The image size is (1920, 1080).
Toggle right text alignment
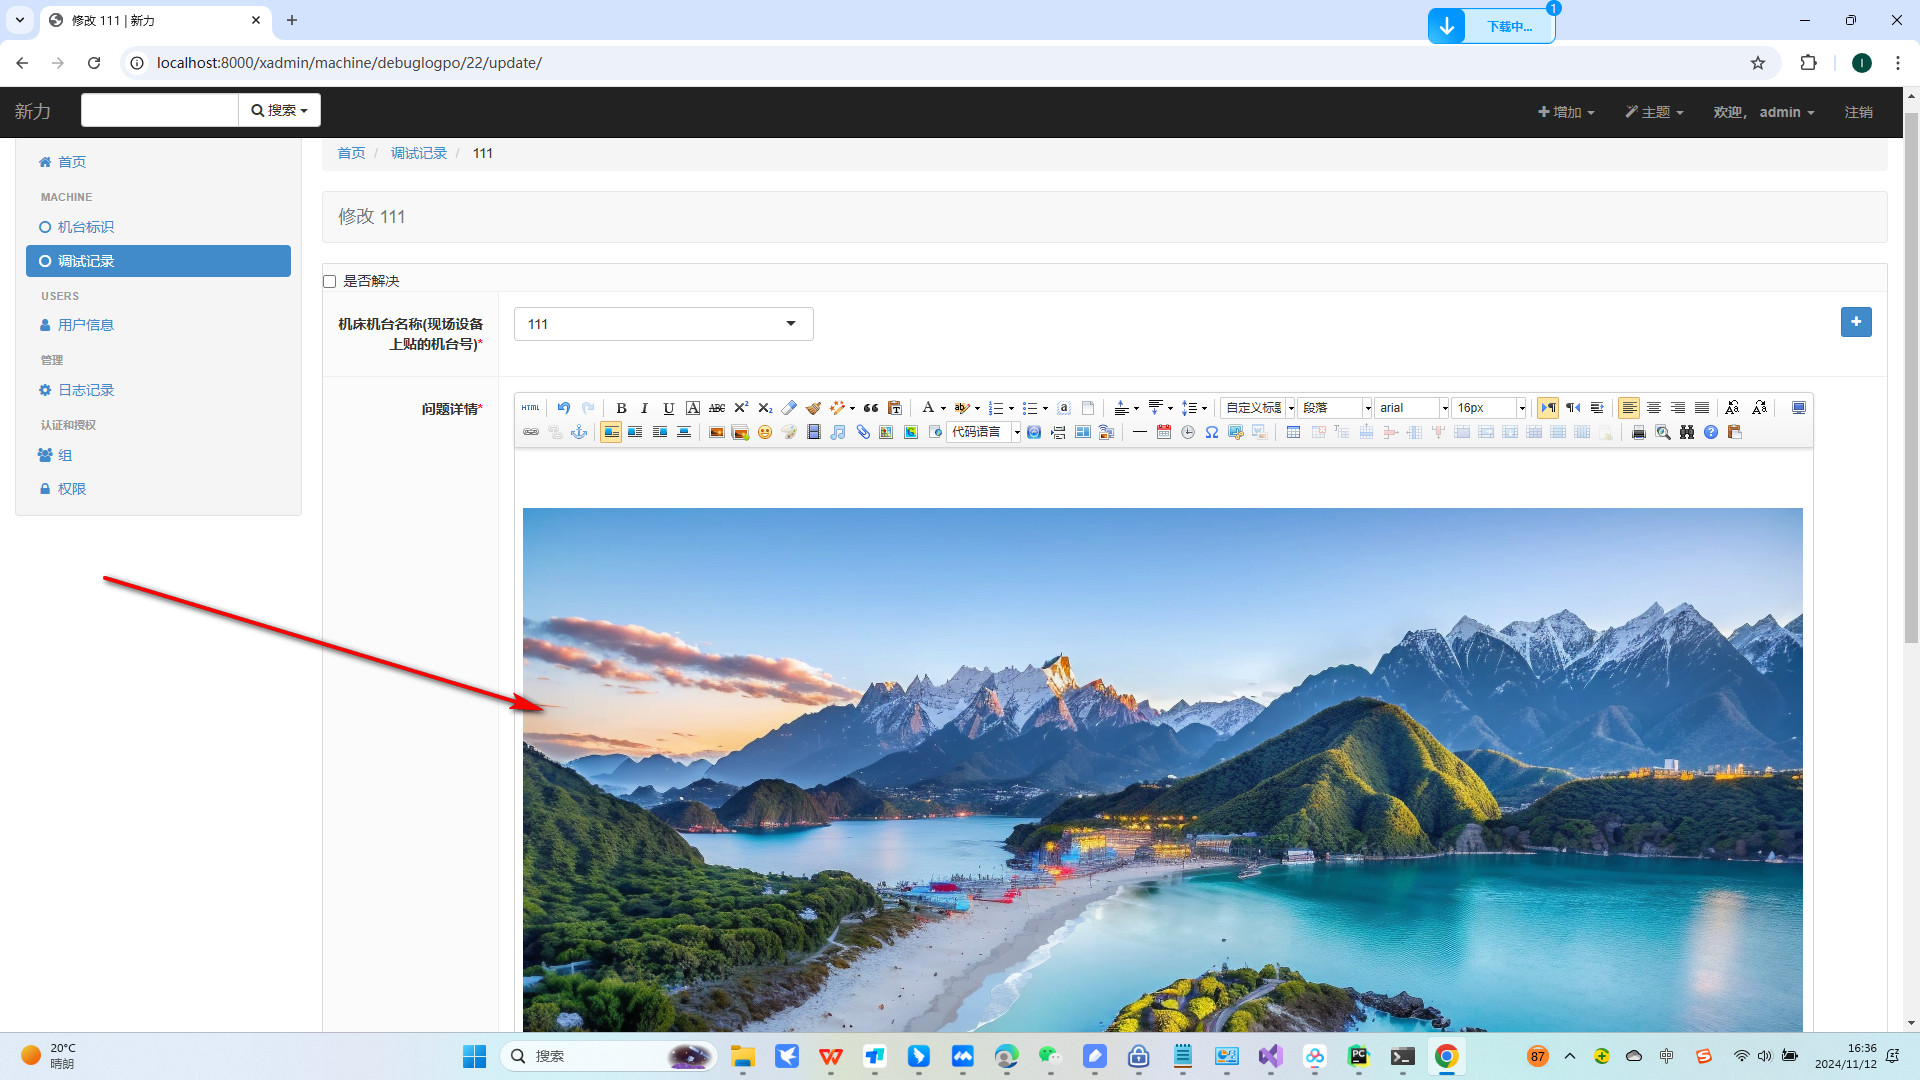(1678, 408)
